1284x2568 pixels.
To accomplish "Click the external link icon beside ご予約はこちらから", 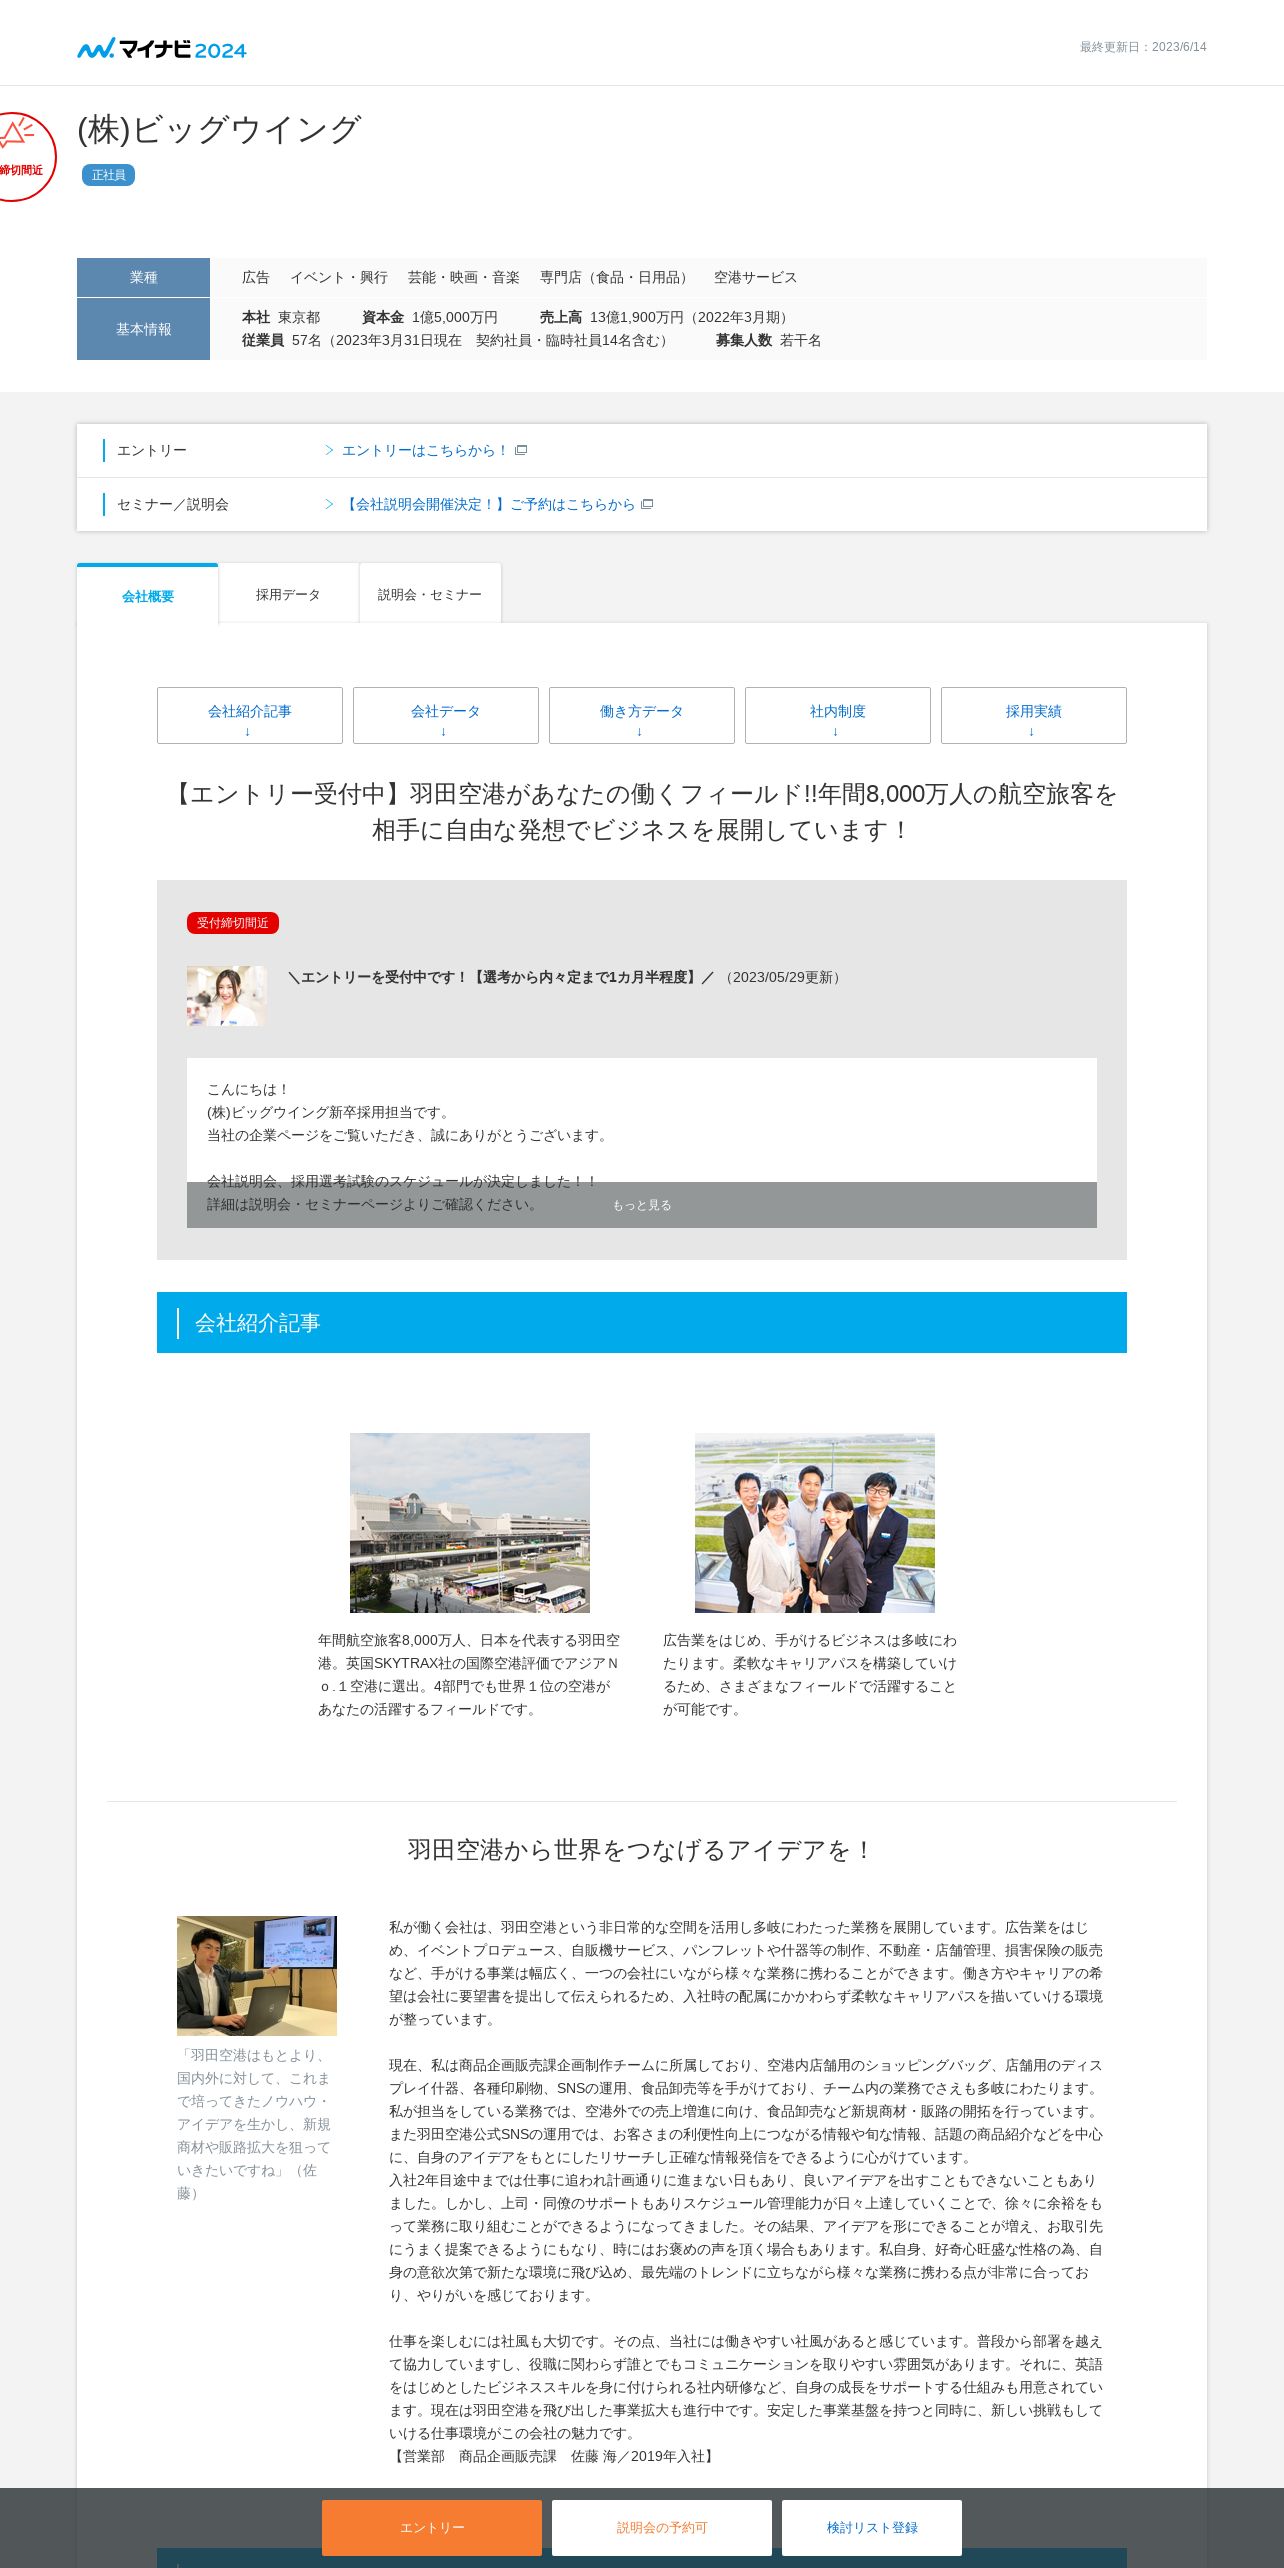I will pyautogui.click(x=647, y=504).
